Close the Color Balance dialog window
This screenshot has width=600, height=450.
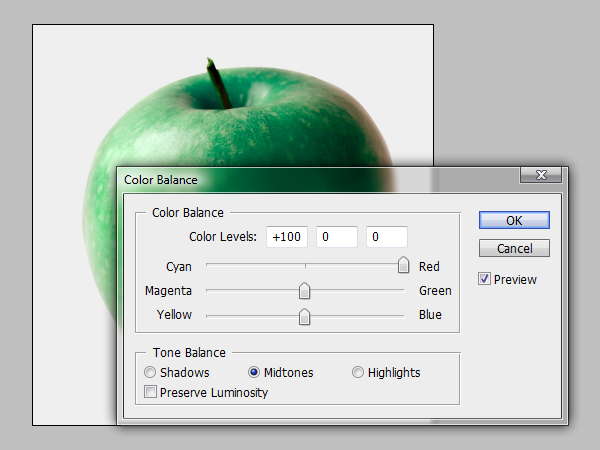coord(541,175)
